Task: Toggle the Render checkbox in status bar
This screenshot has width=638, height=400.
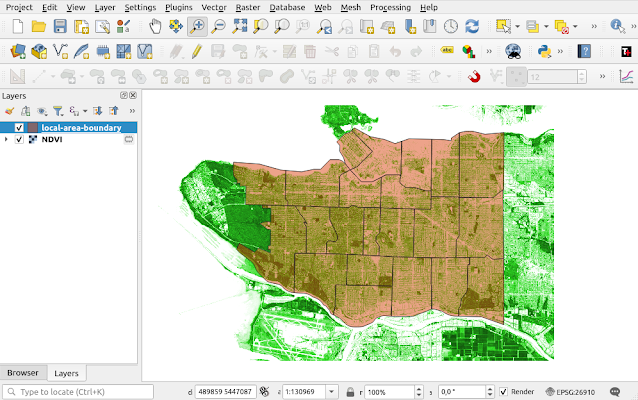Action: coord(504,392)
